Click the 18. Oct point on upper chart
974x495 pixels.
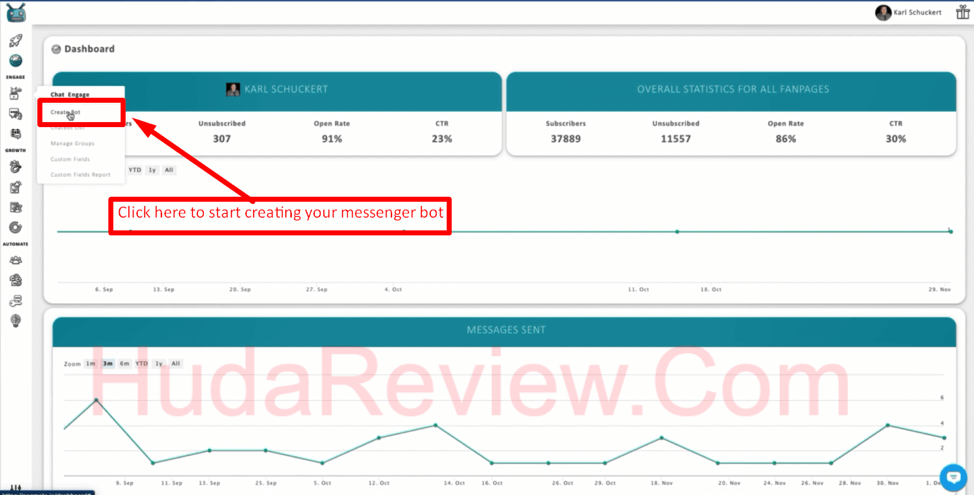(x=677, y=232)
